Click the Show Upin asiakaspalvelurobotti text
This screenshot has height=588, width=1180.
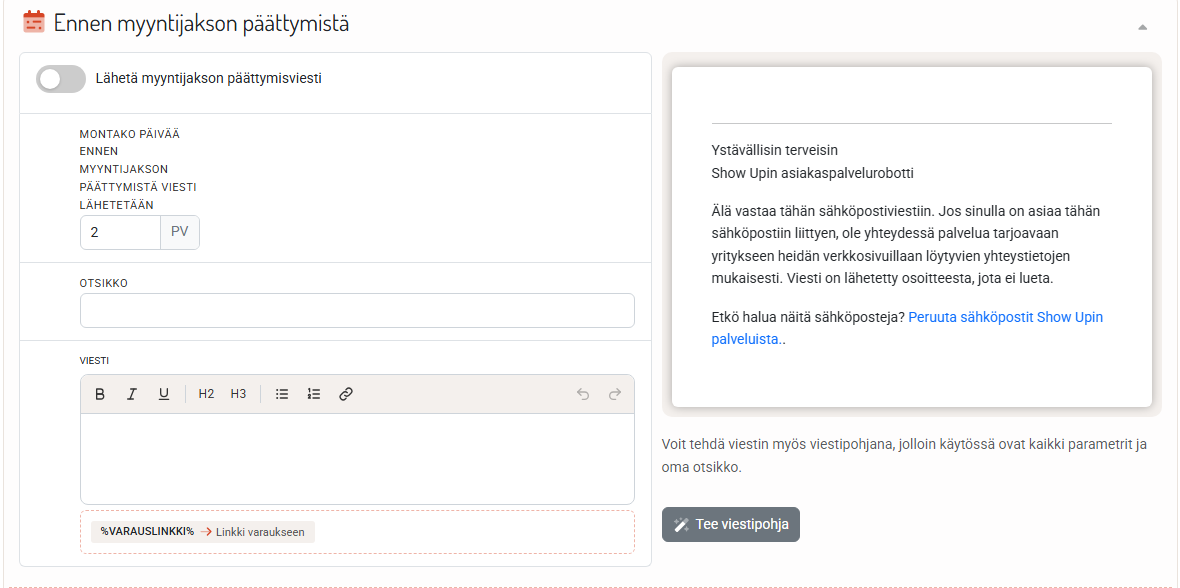(813, 173)
